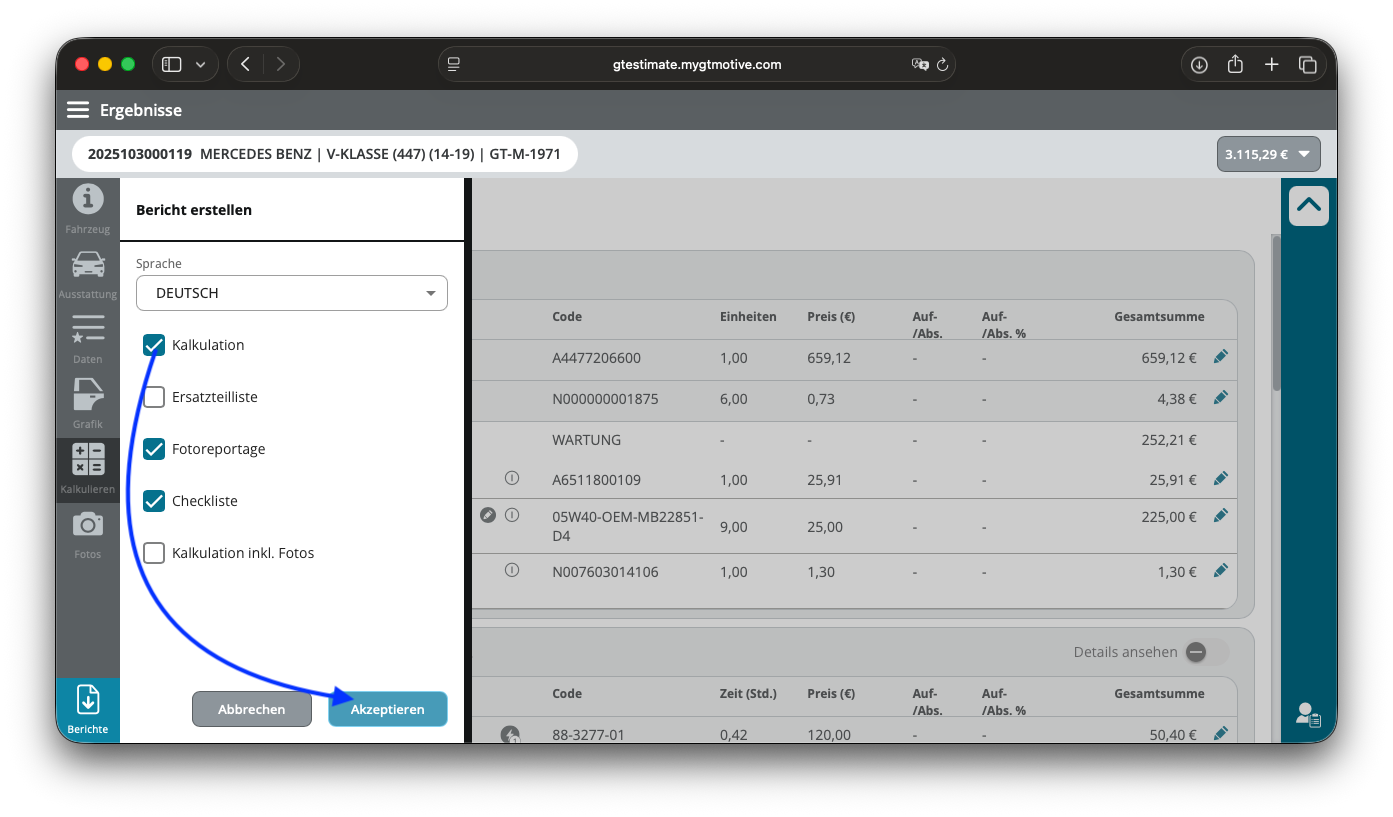Edit the A6511800109 row with pencil

tap(1220, 478)
